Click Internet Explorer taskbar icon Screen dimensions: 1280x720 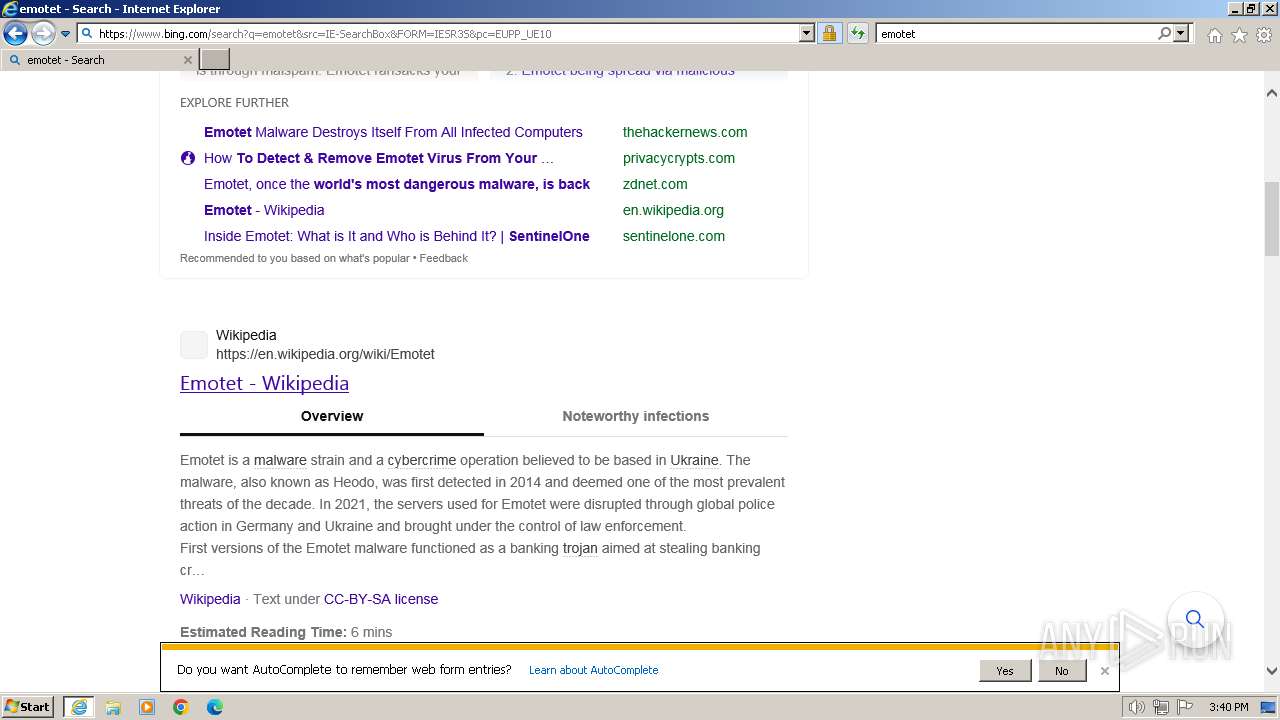click(79, 707)
